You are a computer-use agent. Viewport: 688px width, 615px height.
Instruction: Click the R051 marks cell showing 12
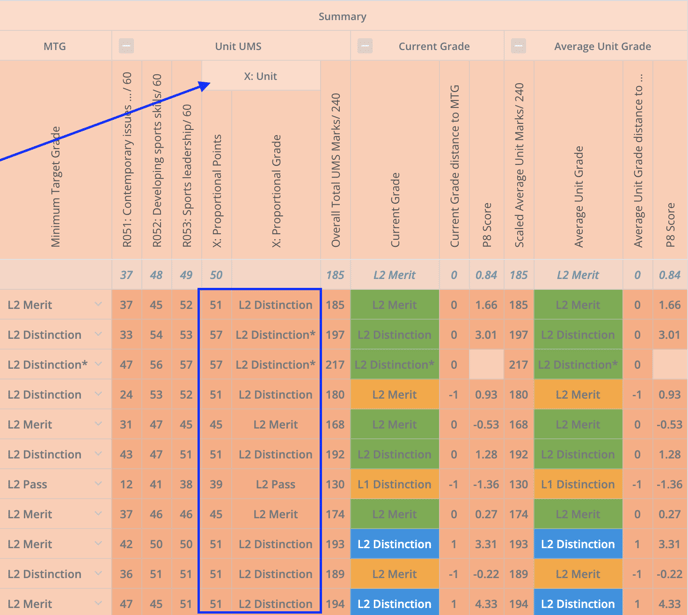tap(126, 484)
